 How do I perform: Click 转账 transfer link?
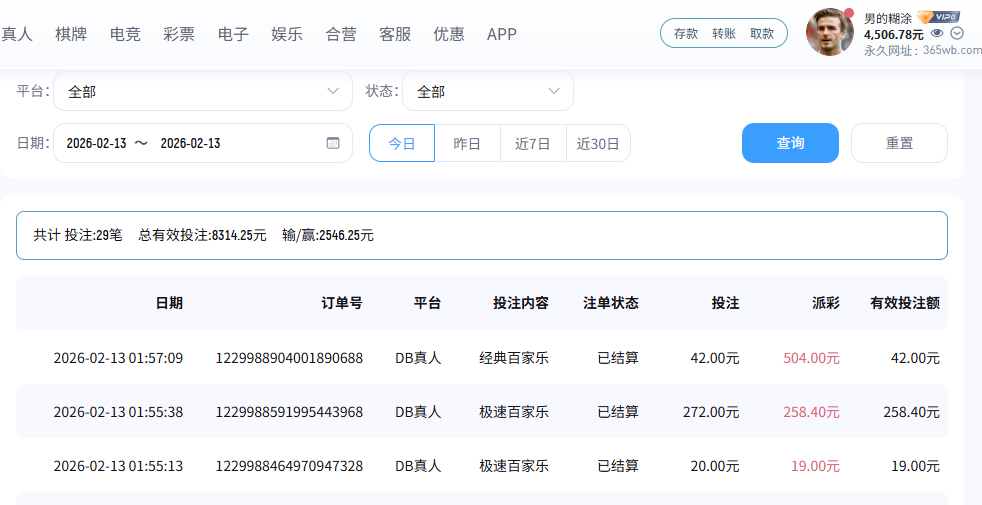coord(724,33)
